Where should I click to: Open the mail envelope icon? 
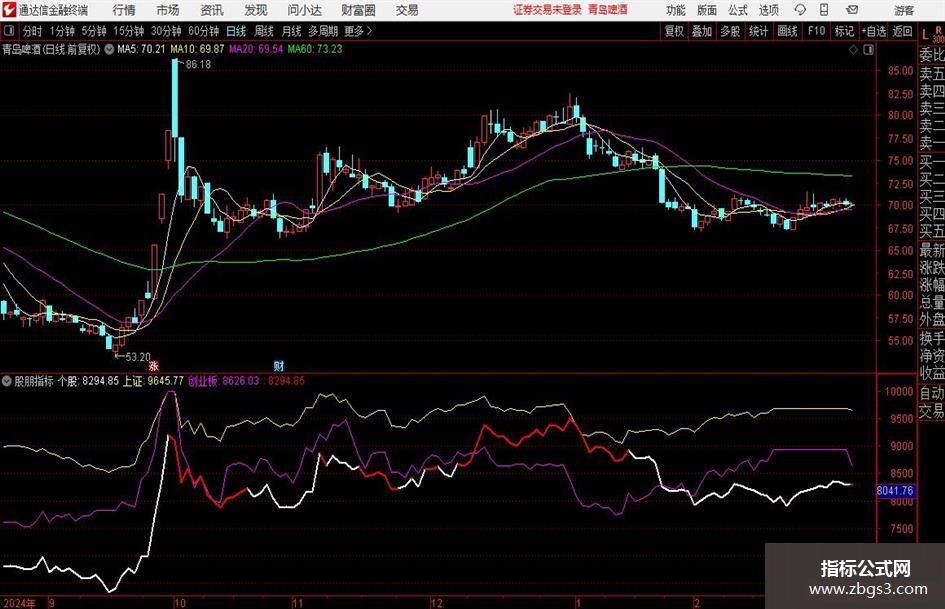(x=852, y=10)
